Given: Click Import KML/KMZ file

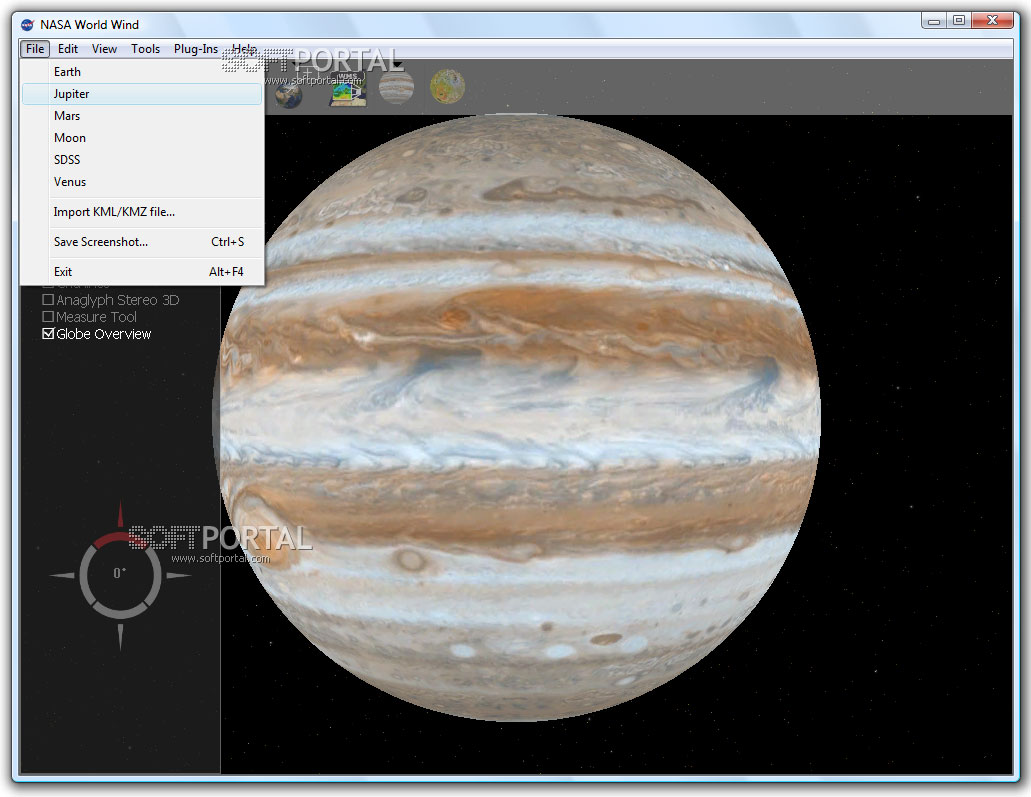Looking at the screenshot, I should [x=142, y=212].
